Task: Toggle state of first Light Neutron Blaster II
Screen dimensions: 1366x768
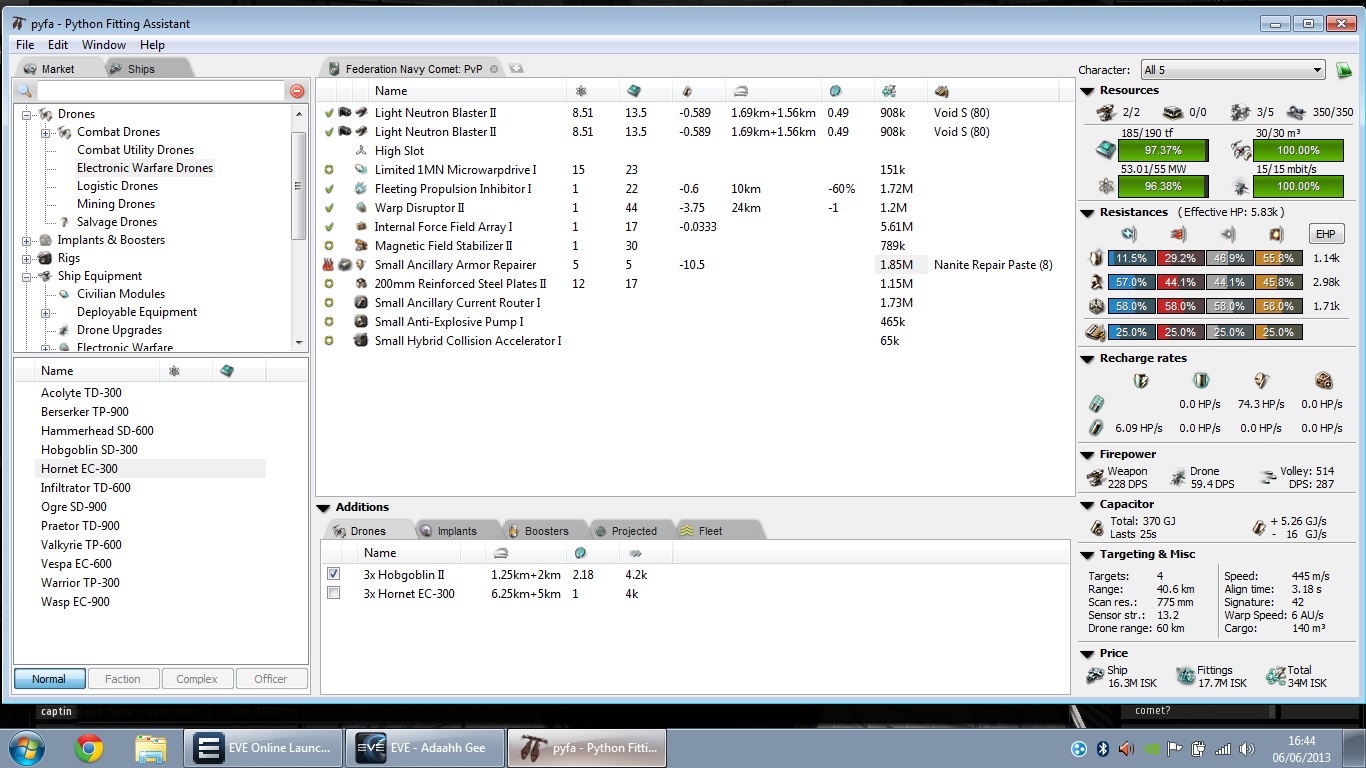Action: point(329,113)
